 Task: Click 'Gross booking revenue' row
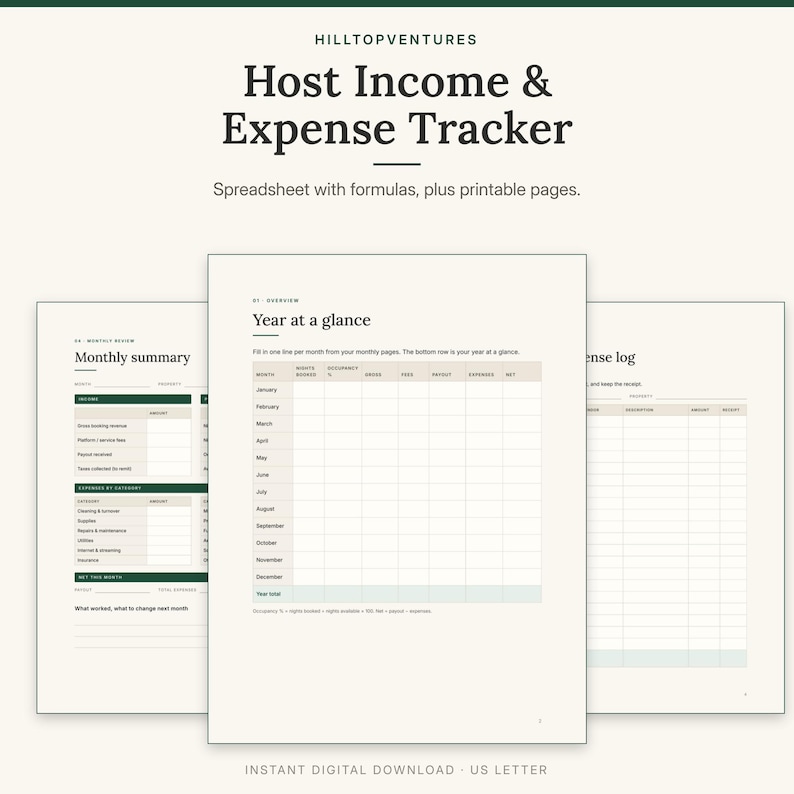133,426
